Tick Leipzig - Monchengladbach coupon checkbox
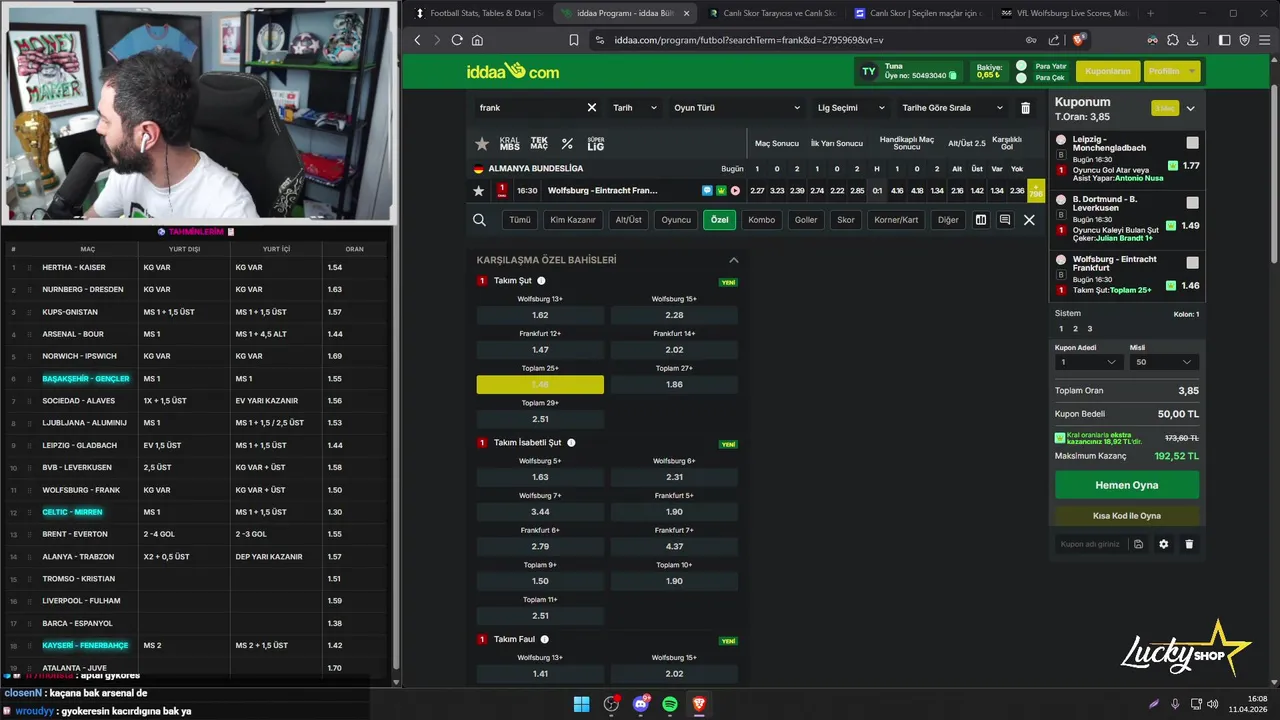 1192,143
